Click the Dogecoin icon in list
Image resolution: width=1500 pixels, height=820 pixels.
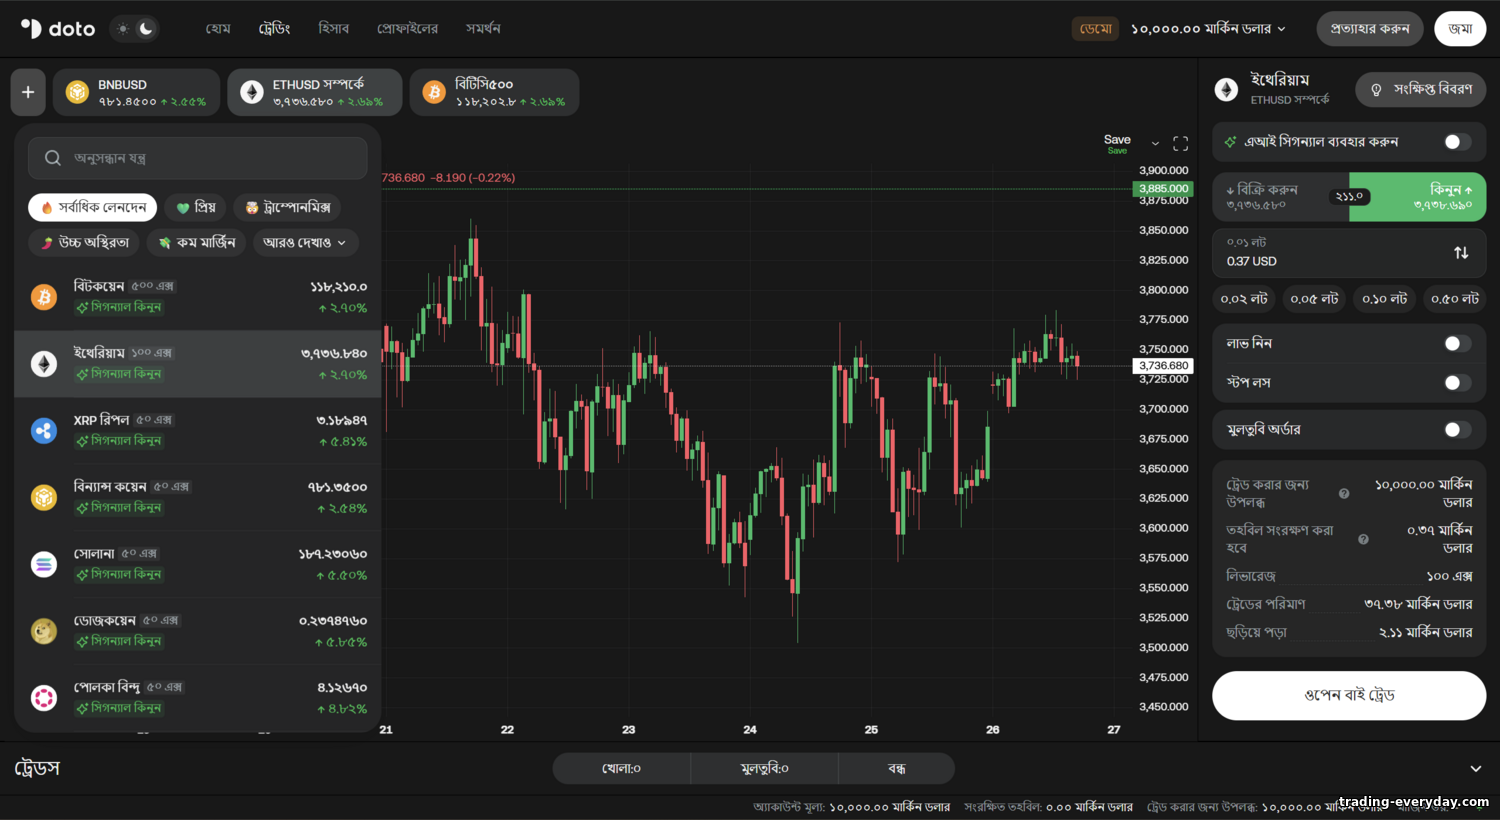[x=44, y=631]
